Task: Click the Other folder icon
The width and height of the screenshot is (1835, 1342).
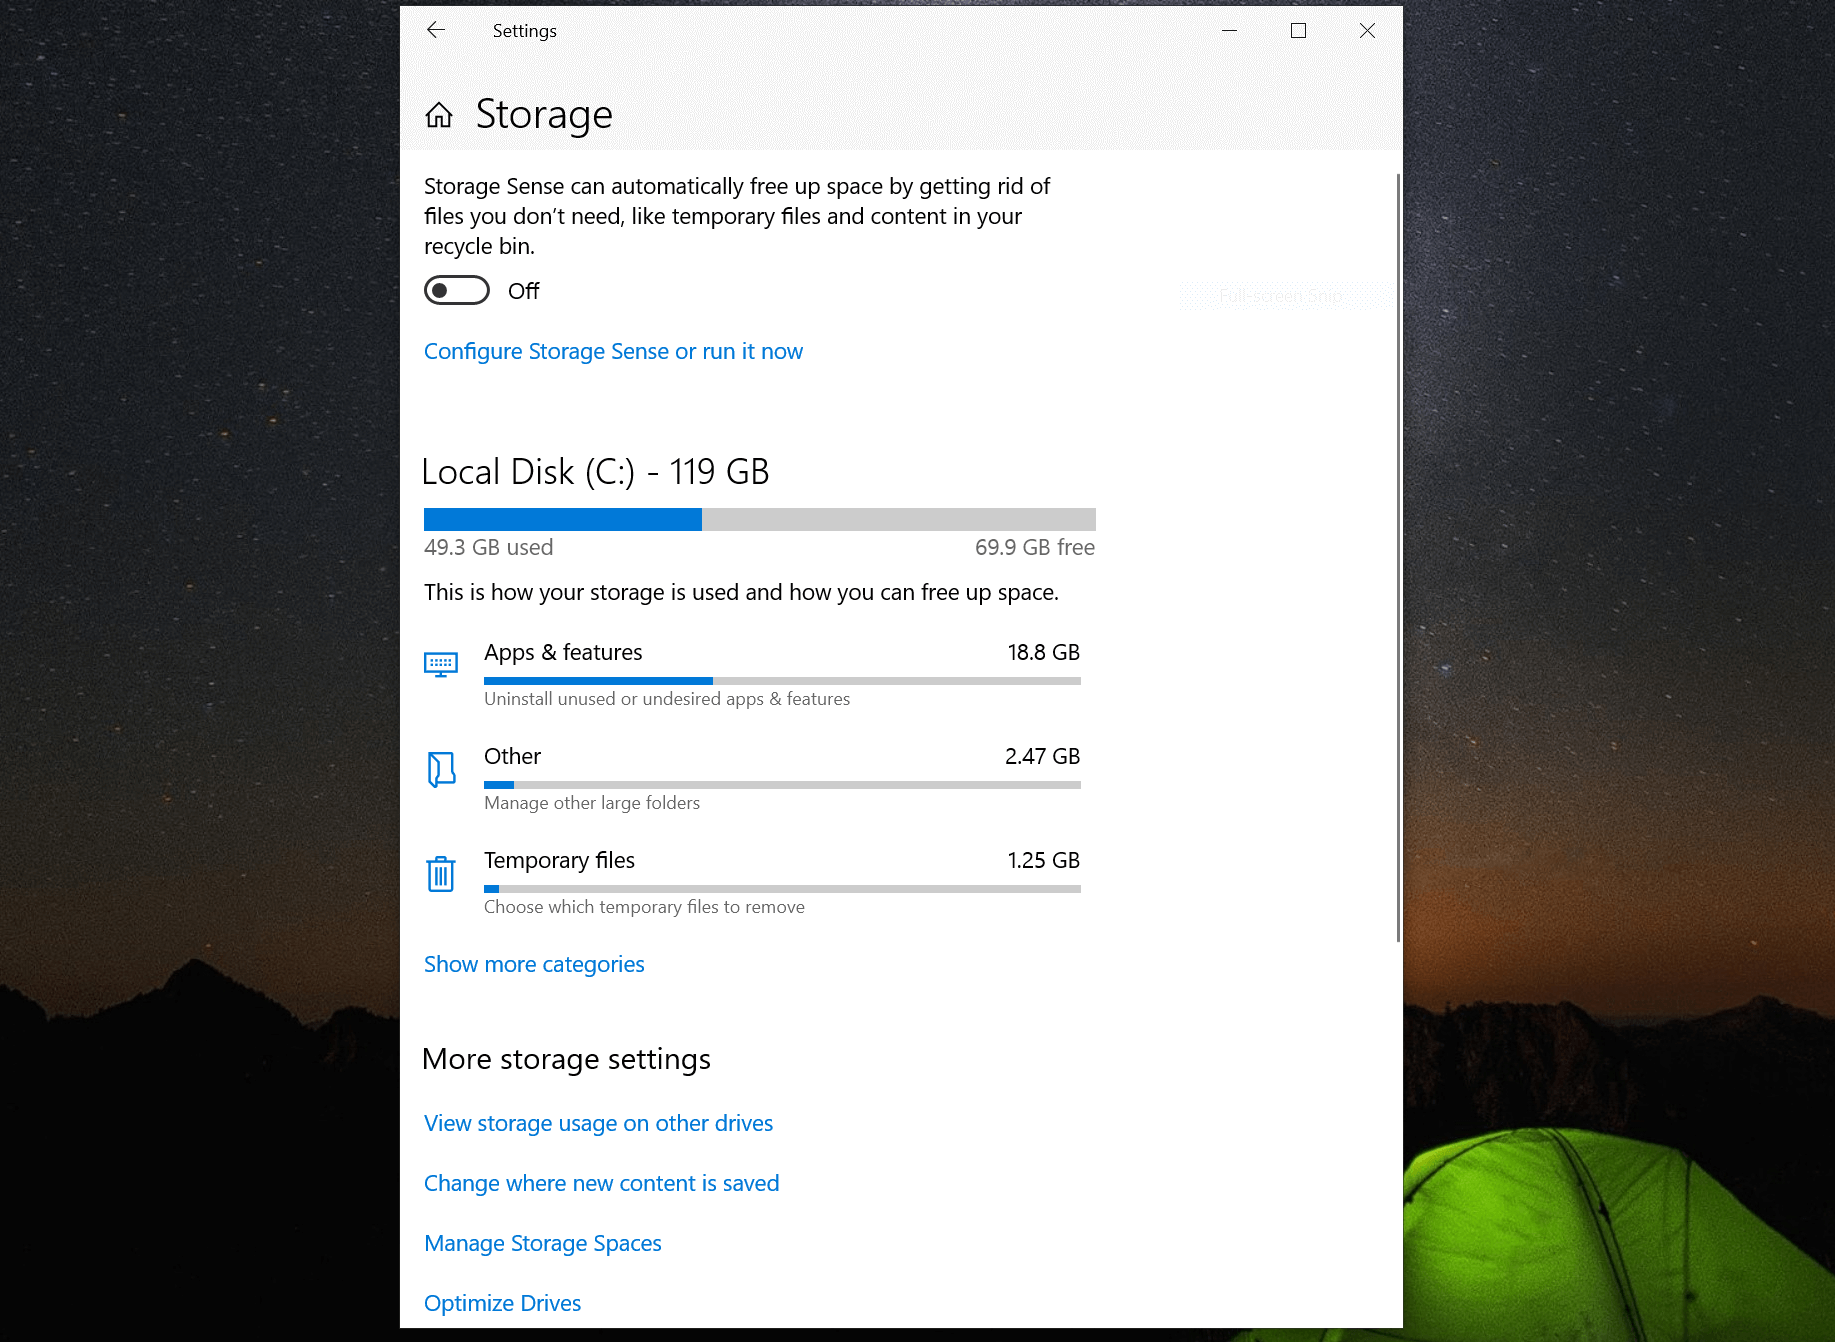Action: coord(441,769)
